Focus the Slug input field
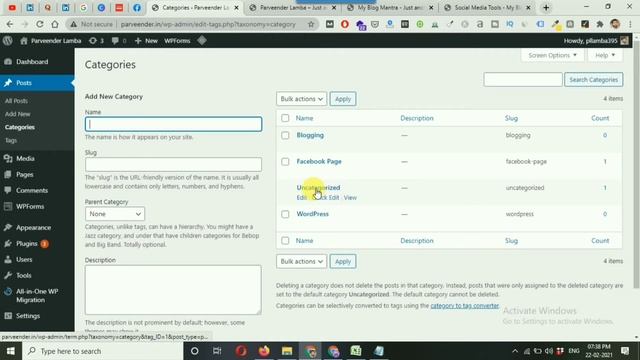 173,164
